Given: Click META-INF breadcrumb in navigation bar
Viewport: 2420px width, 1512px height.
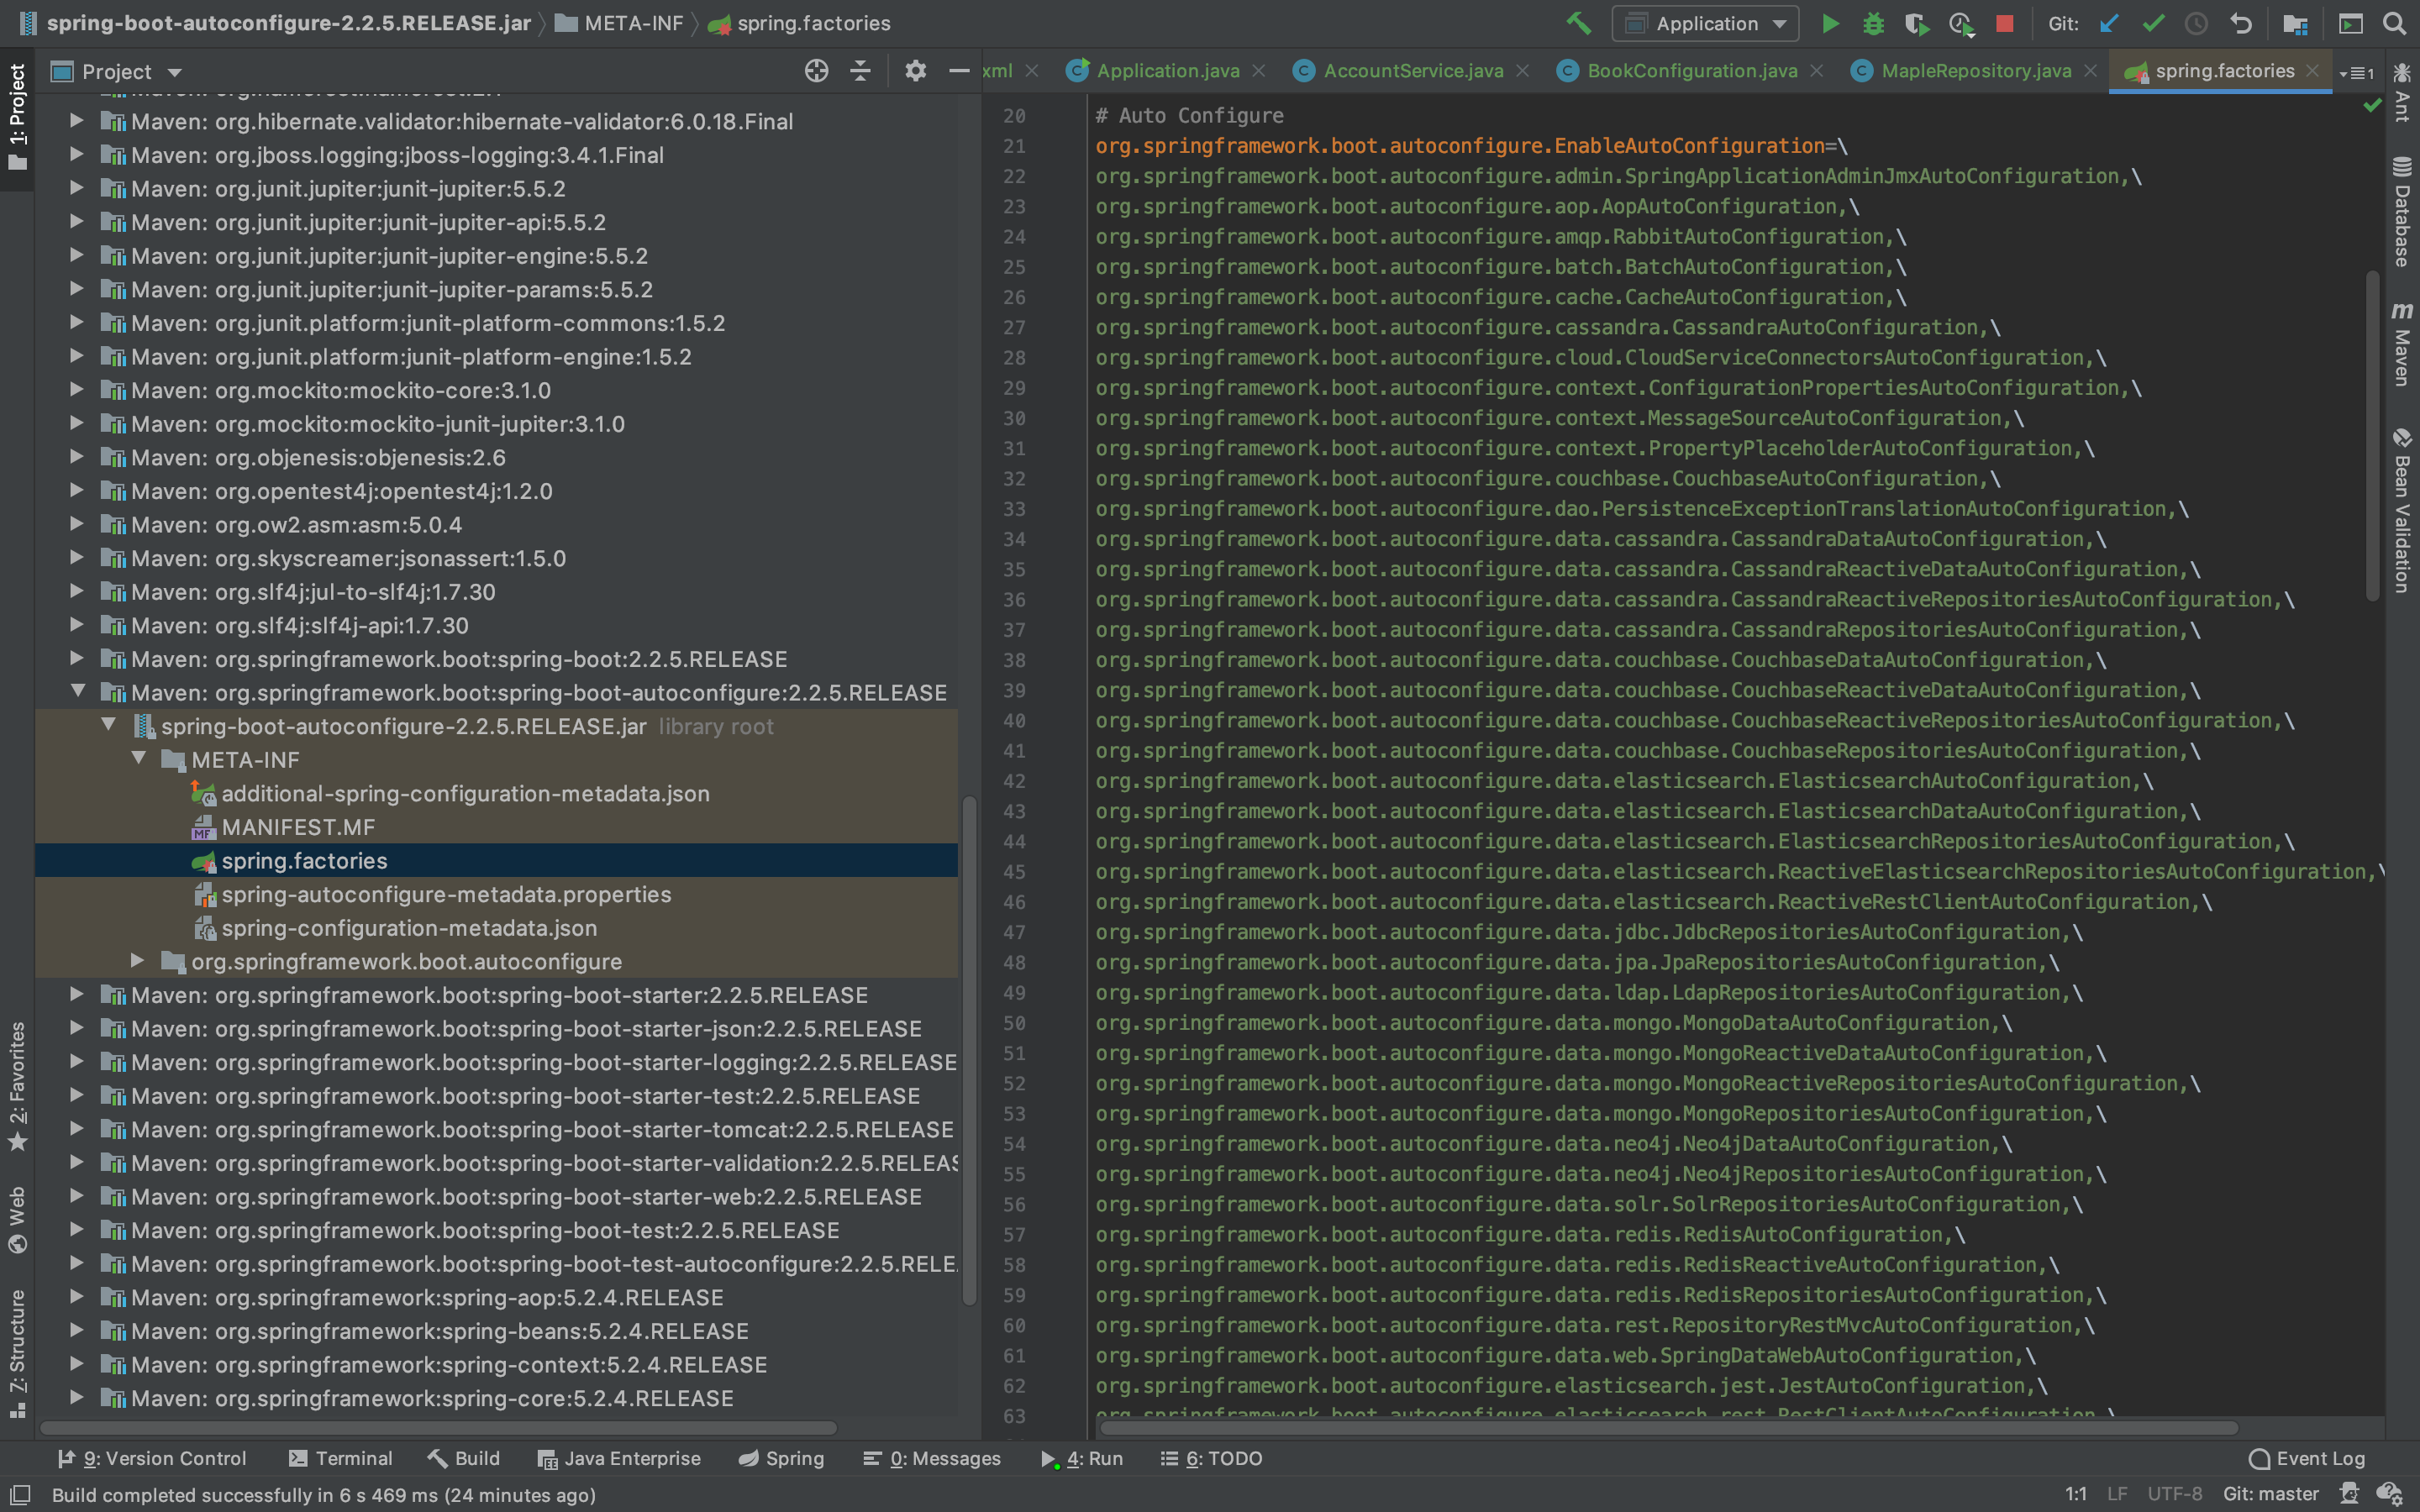Looking at the screenshot, I should [x=619, y=23].
